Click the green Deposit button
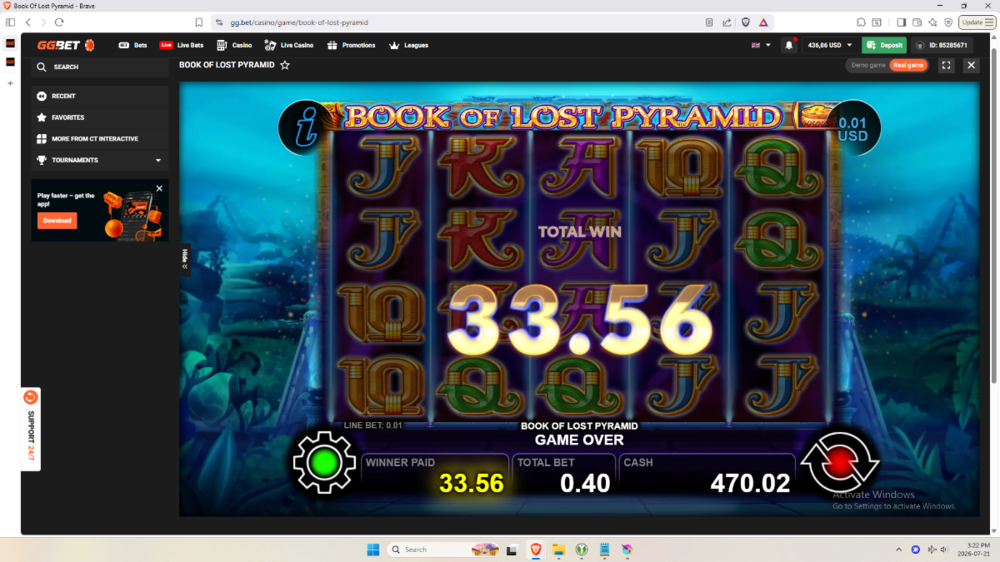 click(x=885, y=45)
